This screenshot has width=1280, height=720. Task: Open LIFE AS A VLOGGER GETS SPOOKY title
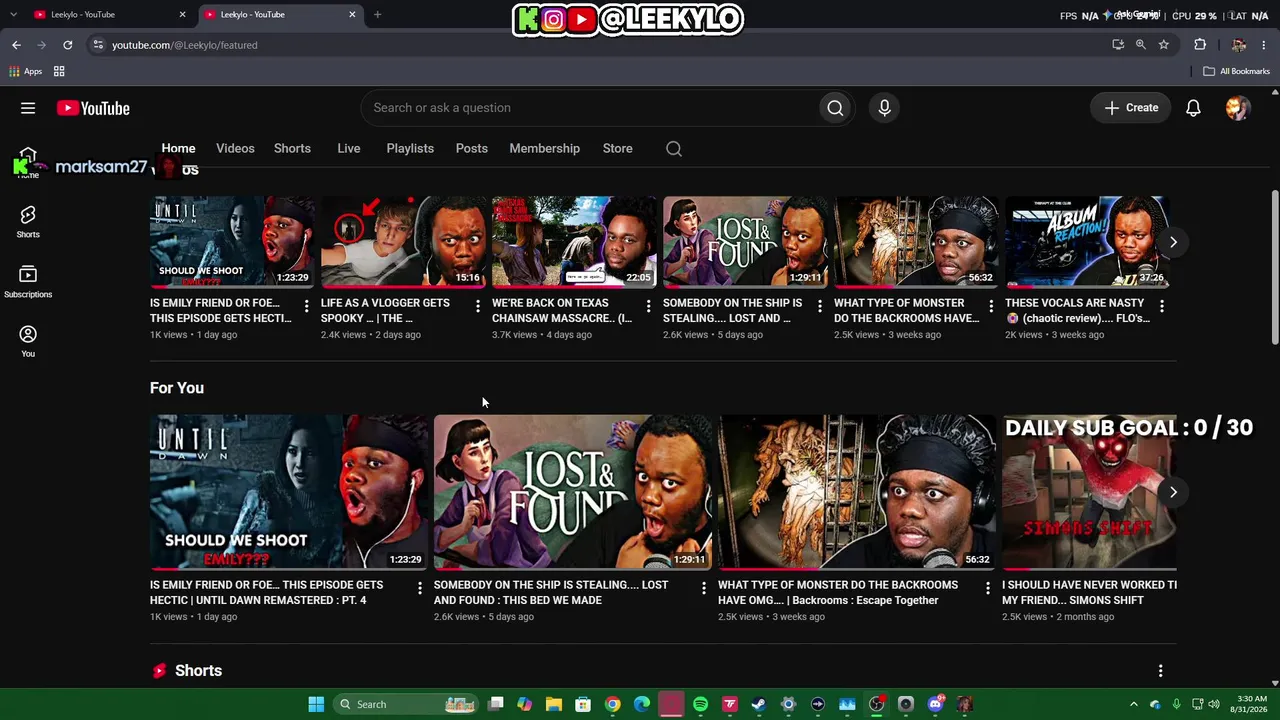385,311
